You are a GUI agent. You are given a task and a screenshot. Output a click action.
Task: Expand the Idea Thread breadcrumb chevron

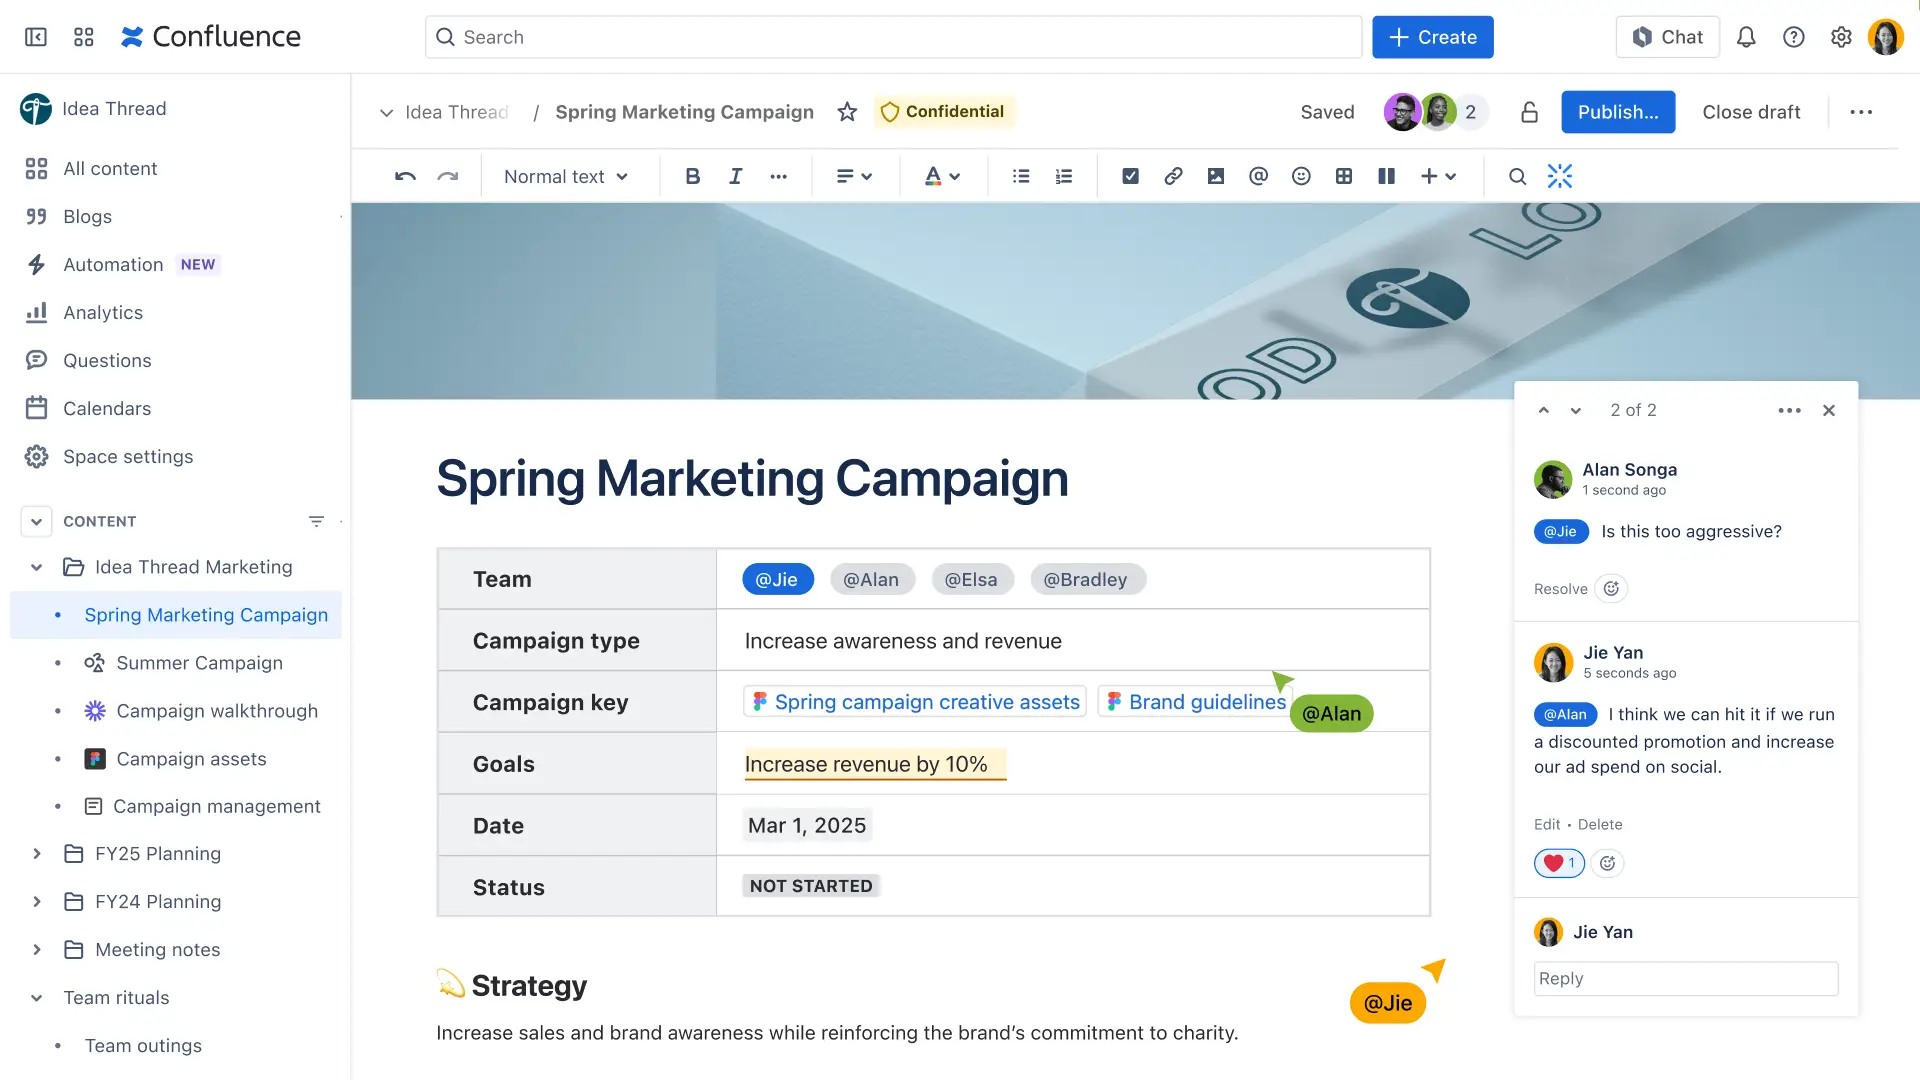pos(386,113)
